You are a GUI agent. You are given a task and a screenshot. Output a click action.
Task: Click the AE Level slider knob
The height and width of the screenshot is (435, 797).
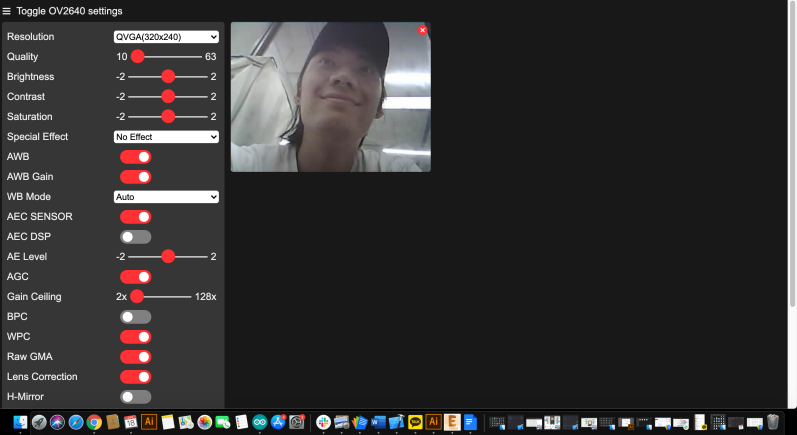pos(168,257)
